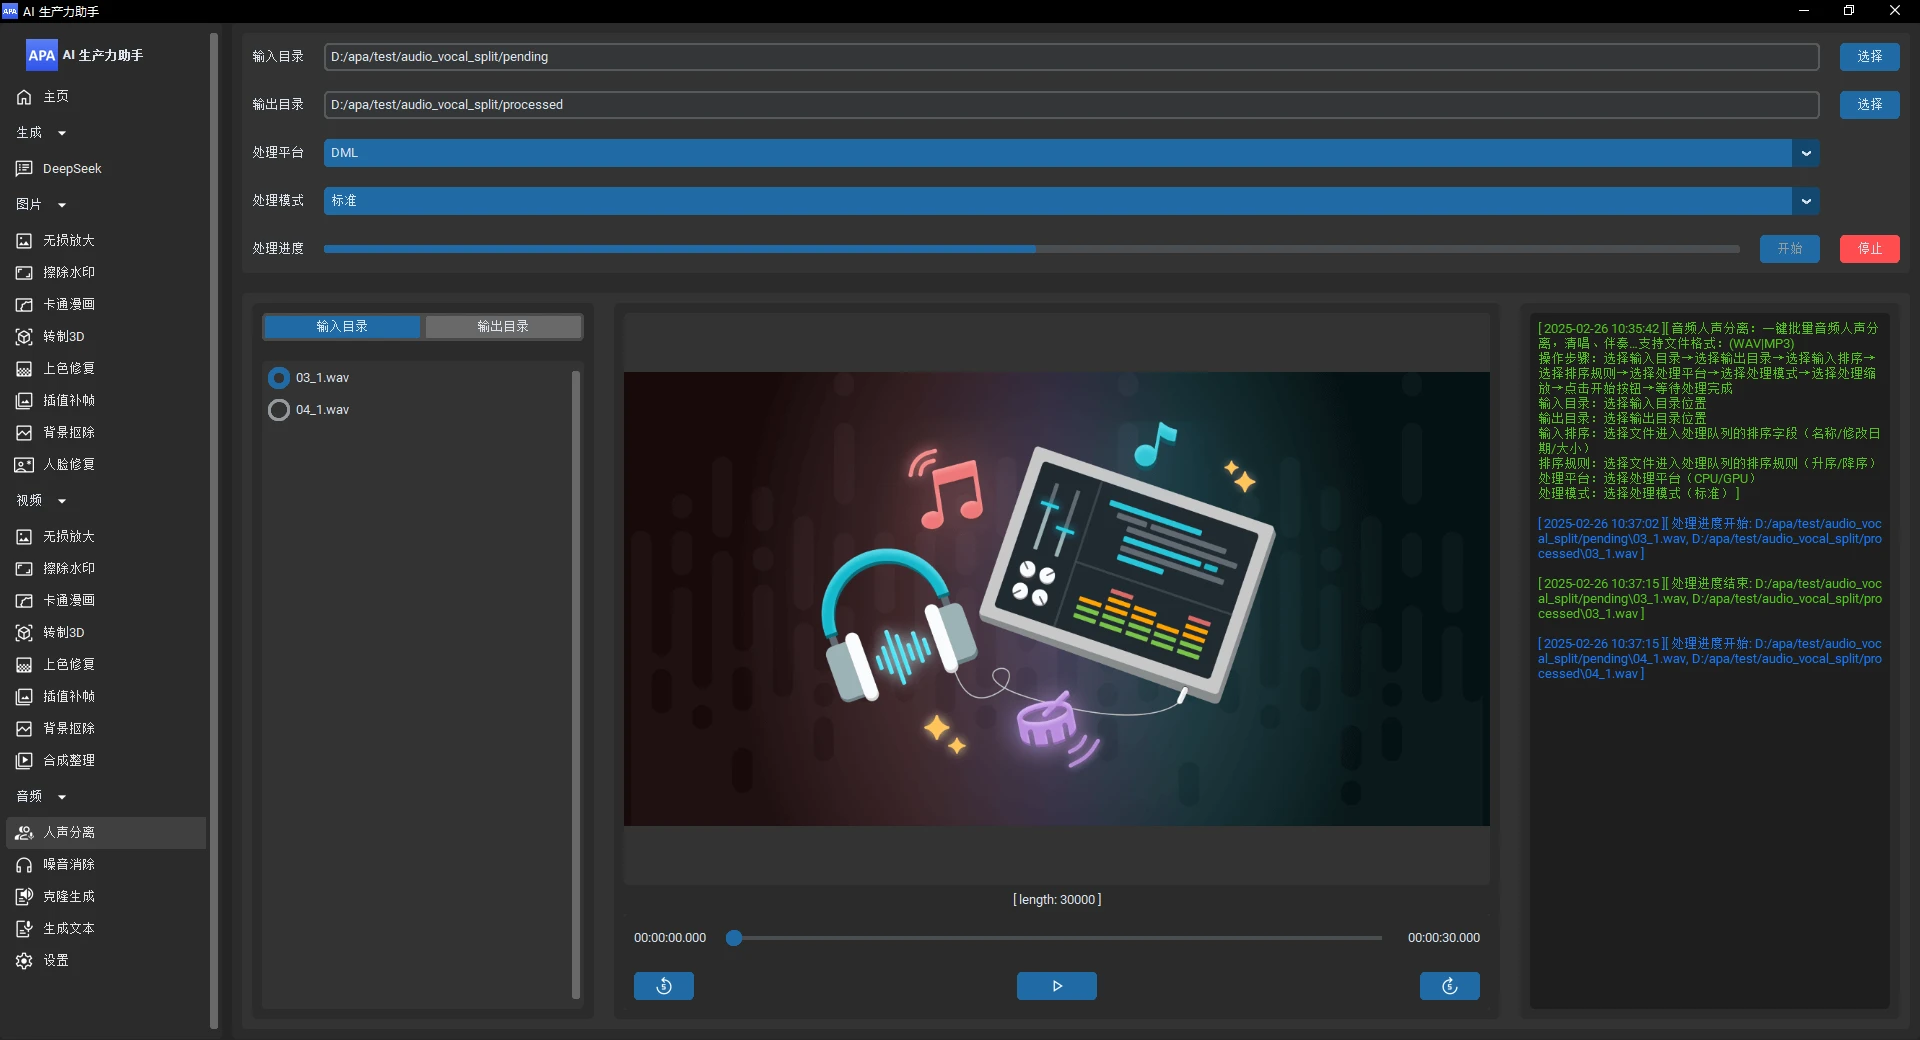Open the DeepSeek chat page
1920x1040 pixels.
pos(72,169)
